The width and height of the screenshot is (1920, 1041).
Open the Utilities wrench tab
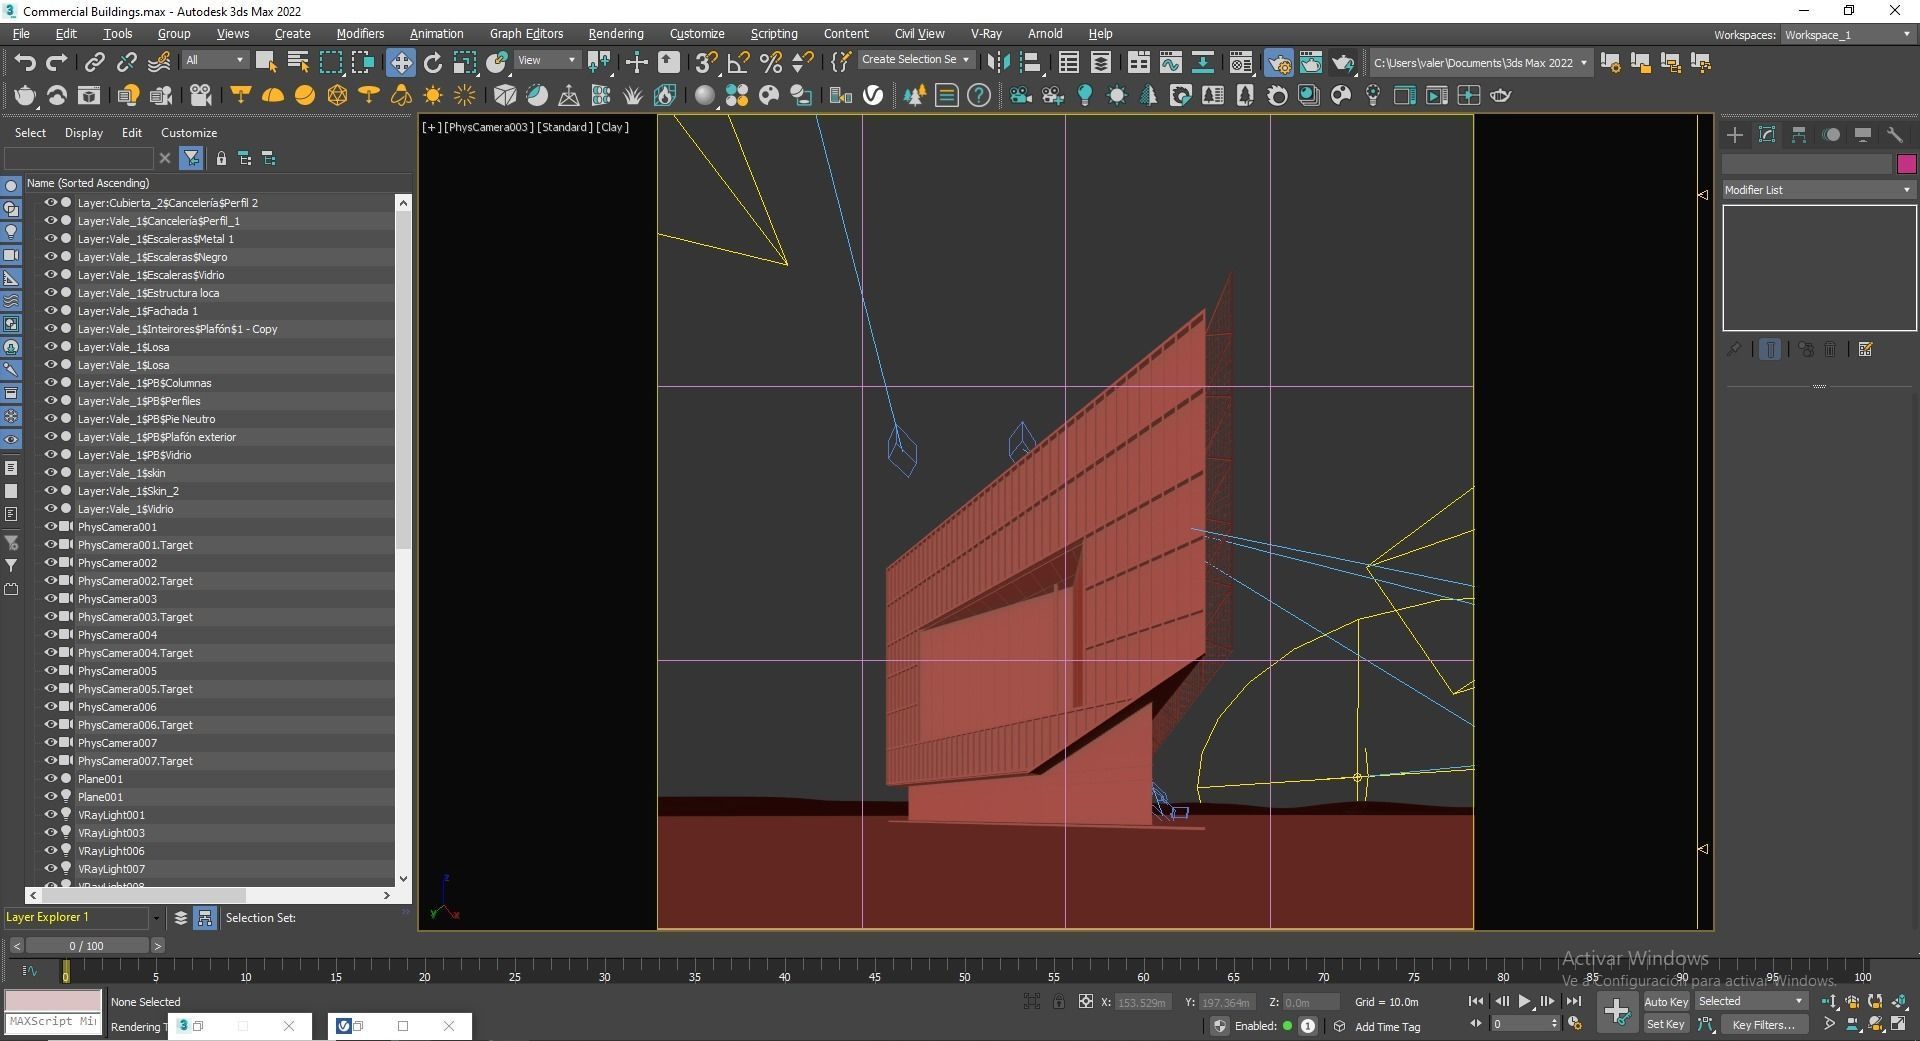tap(1895, 135)
